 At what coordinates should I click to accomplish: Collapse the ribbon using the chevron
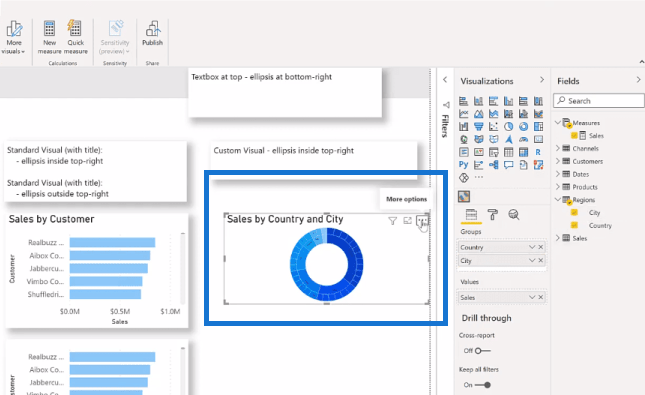(x=641, y=62)
